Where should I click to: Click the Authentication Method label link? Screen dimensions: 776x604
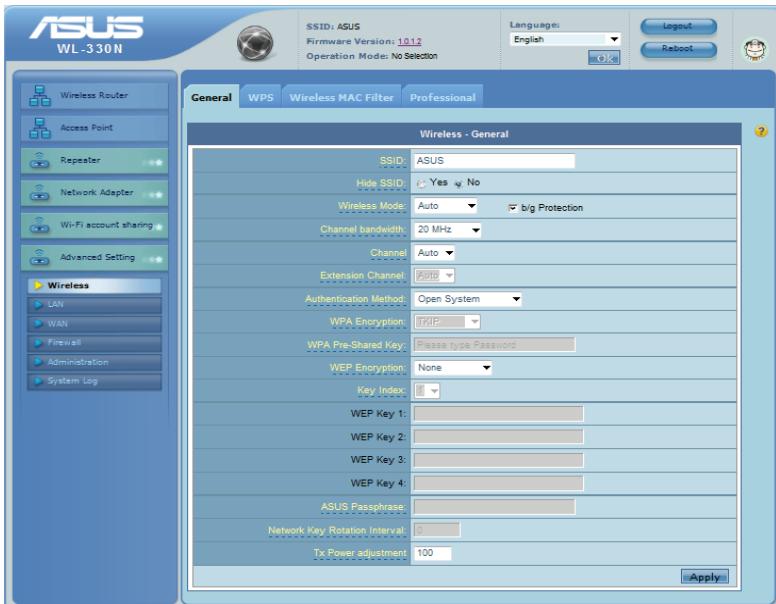356,299
